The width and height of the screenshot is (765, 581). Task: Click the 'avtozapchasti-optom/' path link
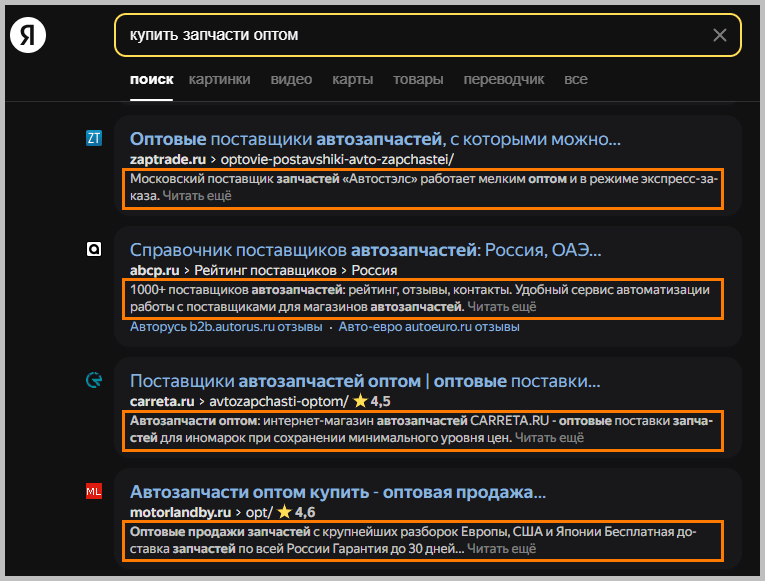(x=279, y=401)
